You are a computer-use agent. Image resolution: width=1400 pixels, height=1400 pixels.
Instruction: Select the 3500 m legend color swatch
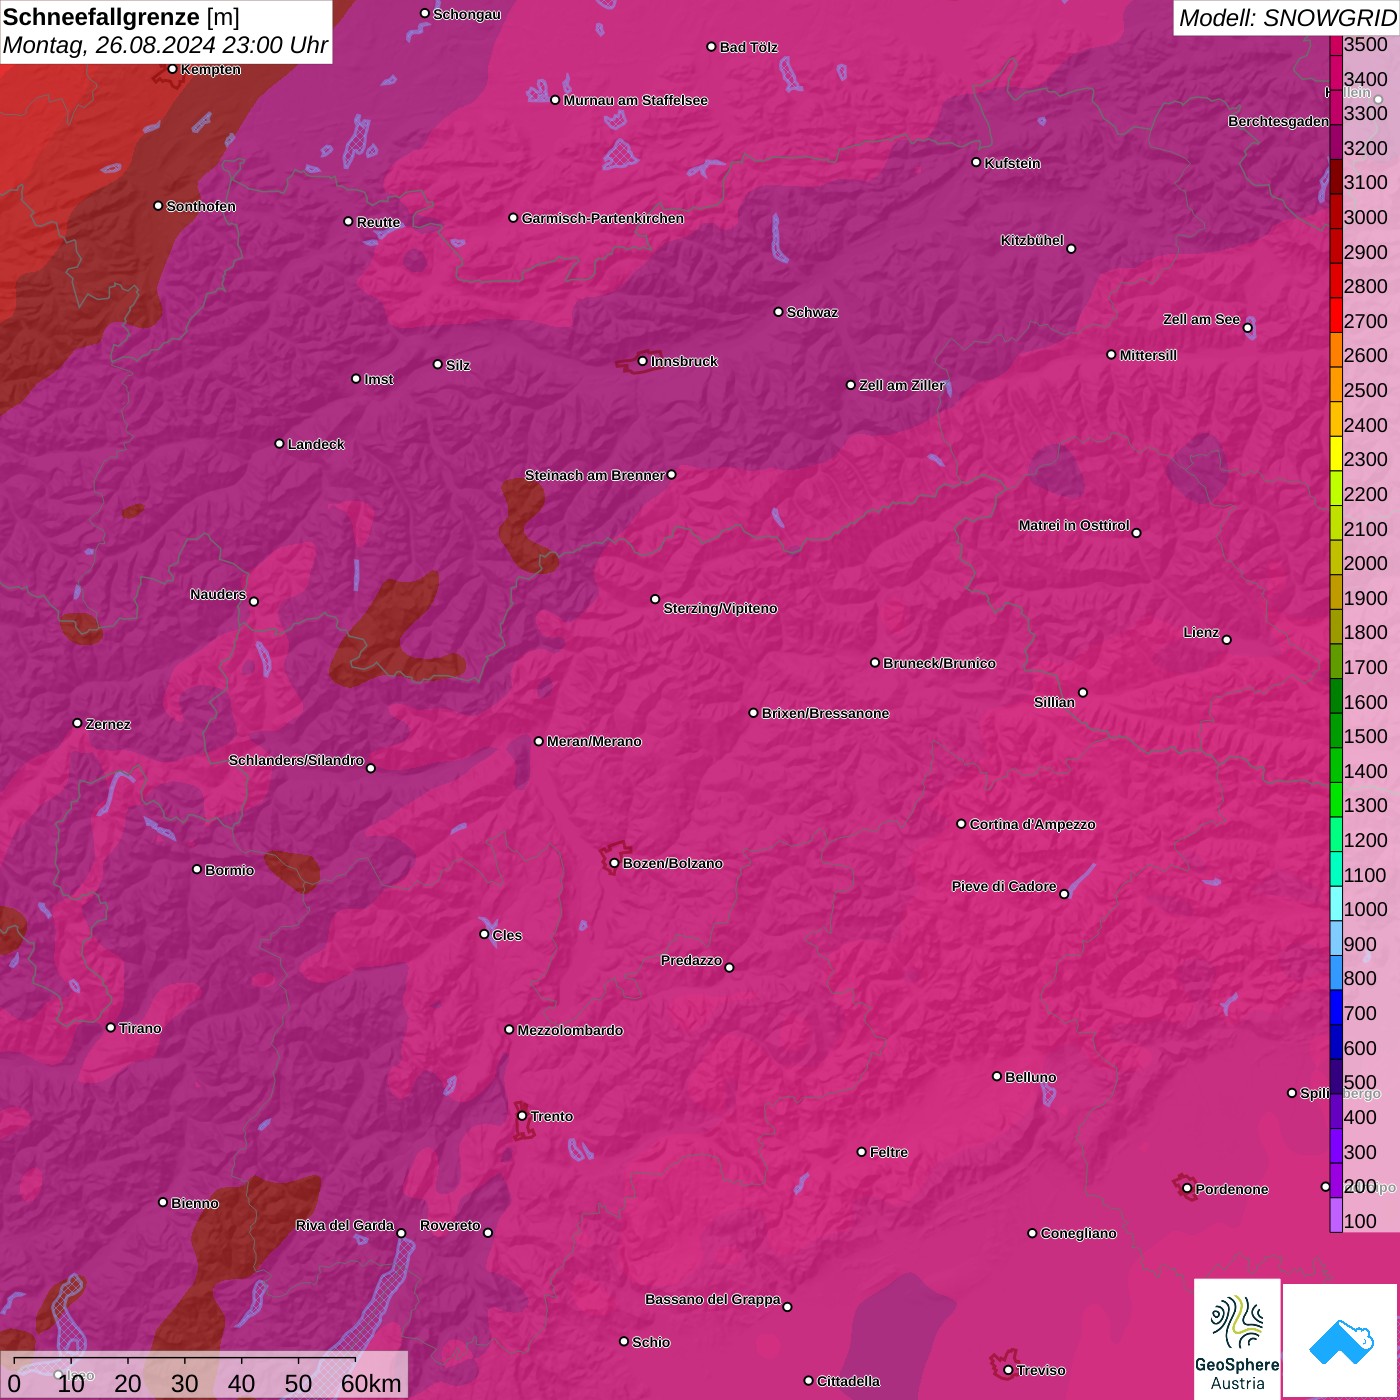click(1336, 45)
